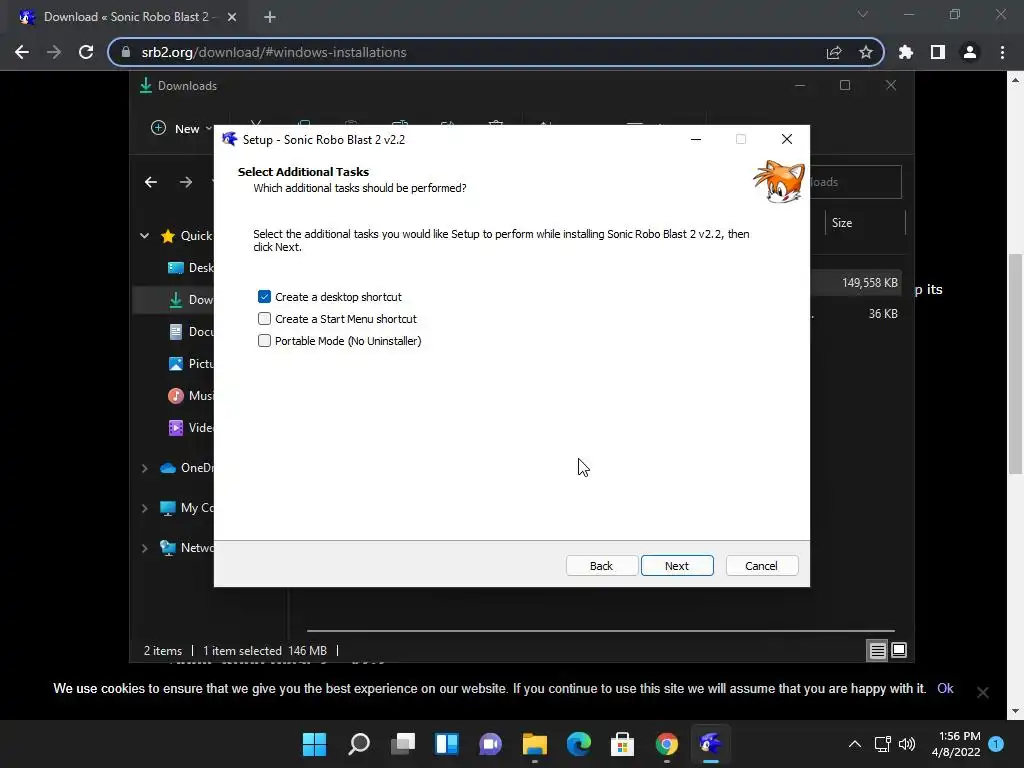Screen dimensions: 1024x768
Task: View site security lock icon
Action: point(126,52)
